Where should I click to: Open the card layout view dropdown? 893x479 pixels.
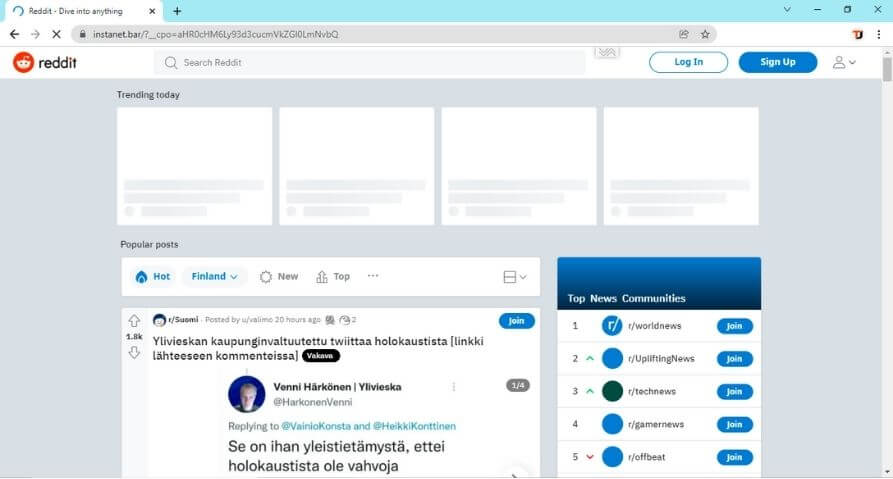[514, 277]
